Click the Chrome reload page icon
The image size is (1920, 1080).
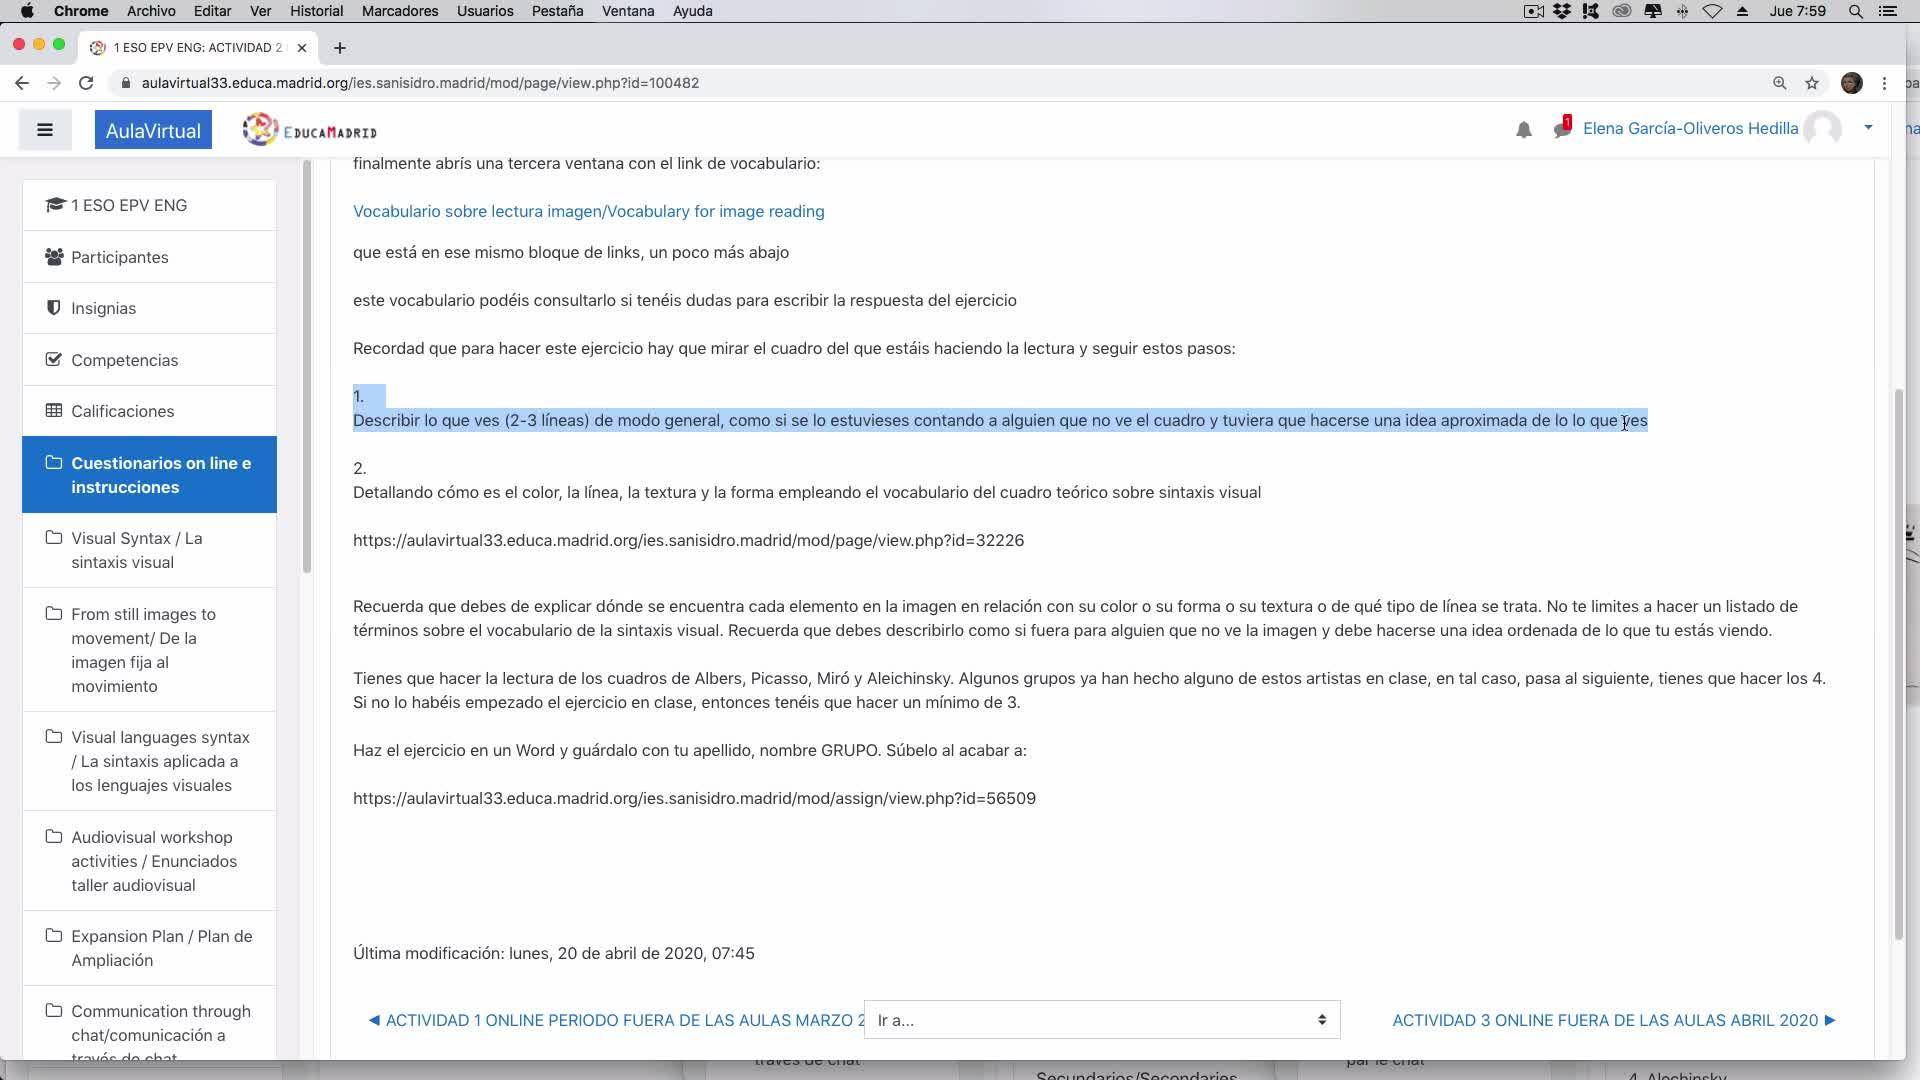coord(86,83)
